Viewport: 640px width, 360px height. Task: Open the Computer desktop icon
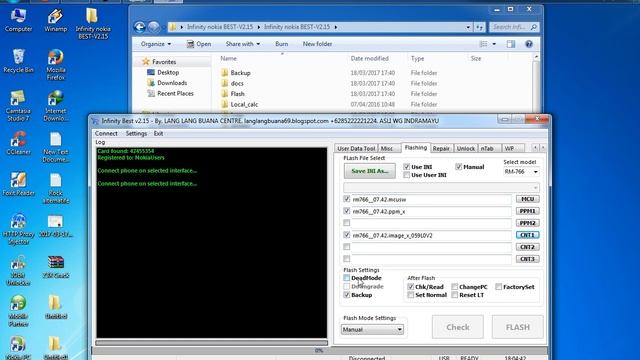(18, 20)
